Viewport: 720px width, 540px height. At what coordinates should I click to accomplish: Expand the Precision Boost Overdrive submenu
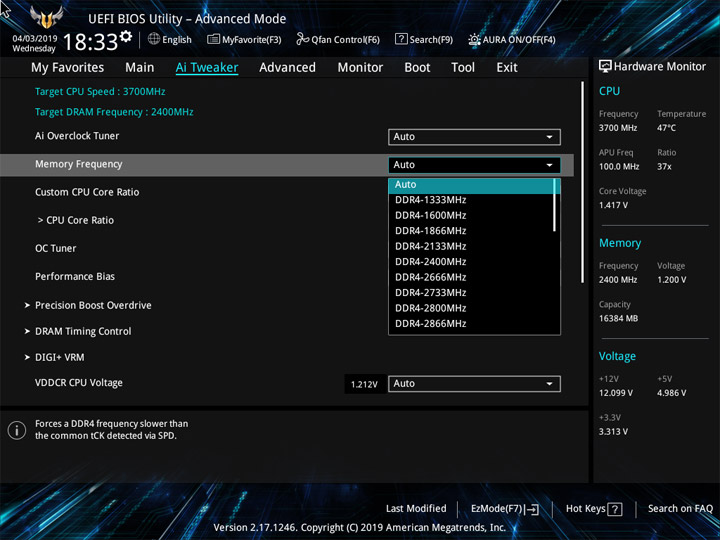click(x=92, y=305)
